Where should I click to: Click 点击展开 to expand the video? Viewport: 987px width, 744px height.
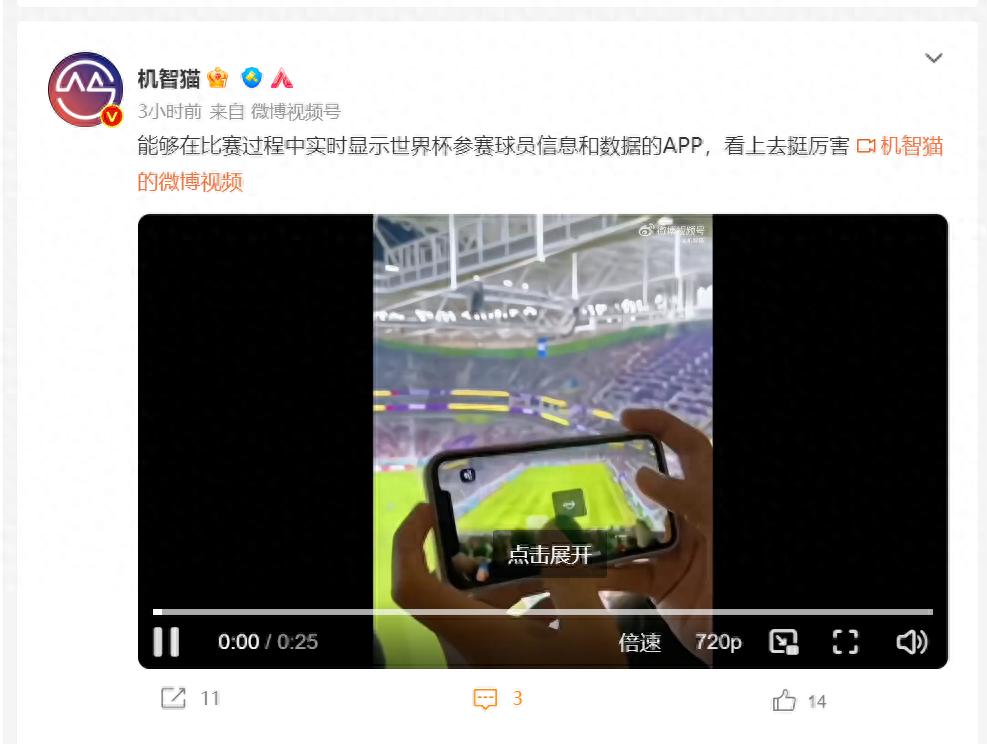pyautogui.click(x=550, y=555)
